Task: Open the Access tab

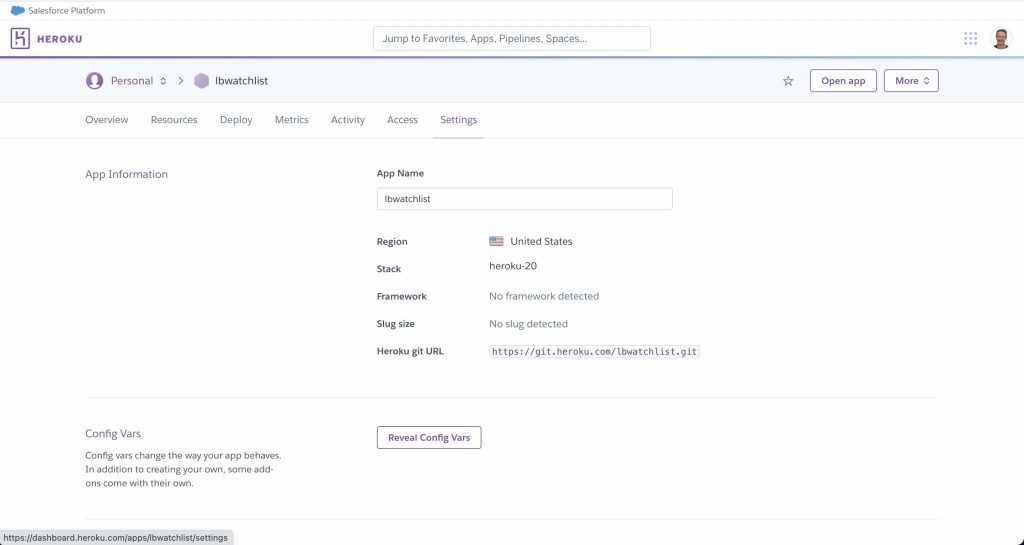Action: tap(402, 120)
